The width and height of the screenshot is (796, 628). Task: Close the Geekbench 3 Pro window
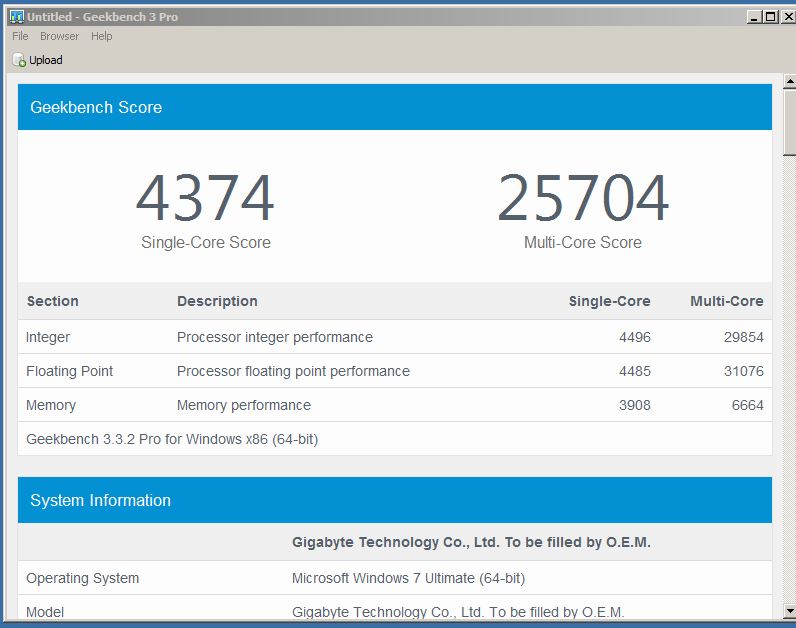coord(788,17)
